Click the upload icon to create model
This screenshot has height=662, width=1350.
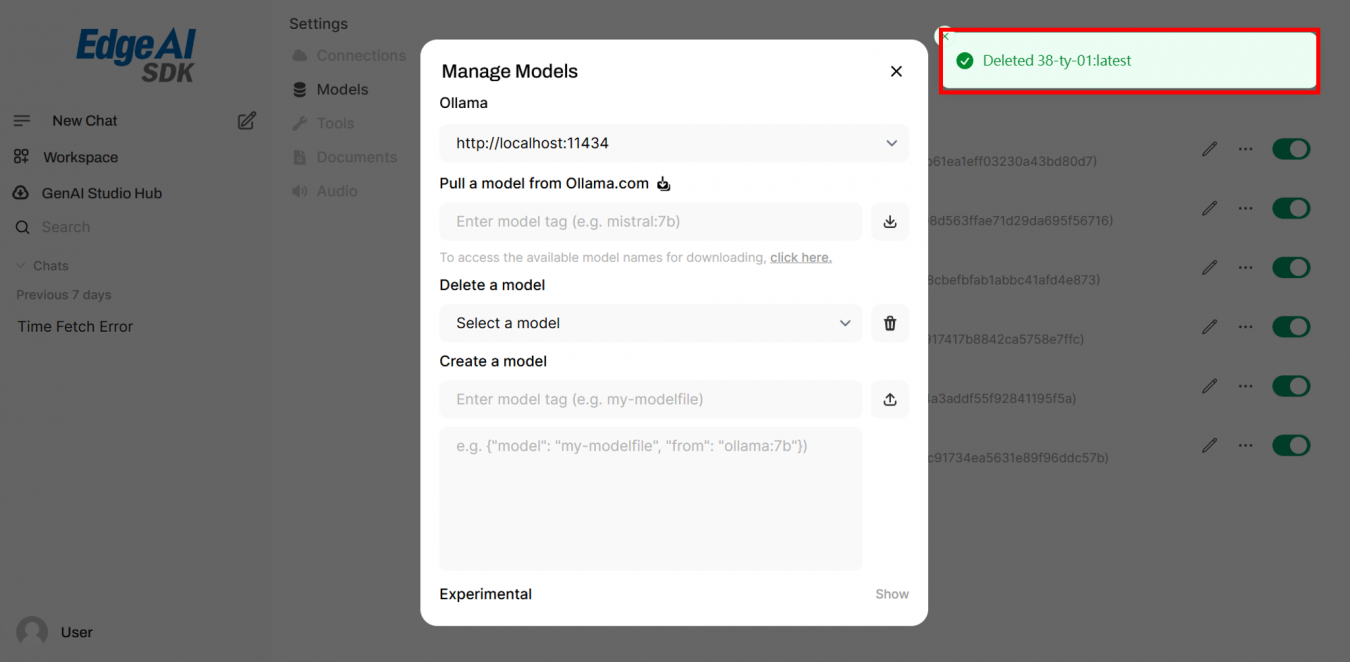click(889, 400)
